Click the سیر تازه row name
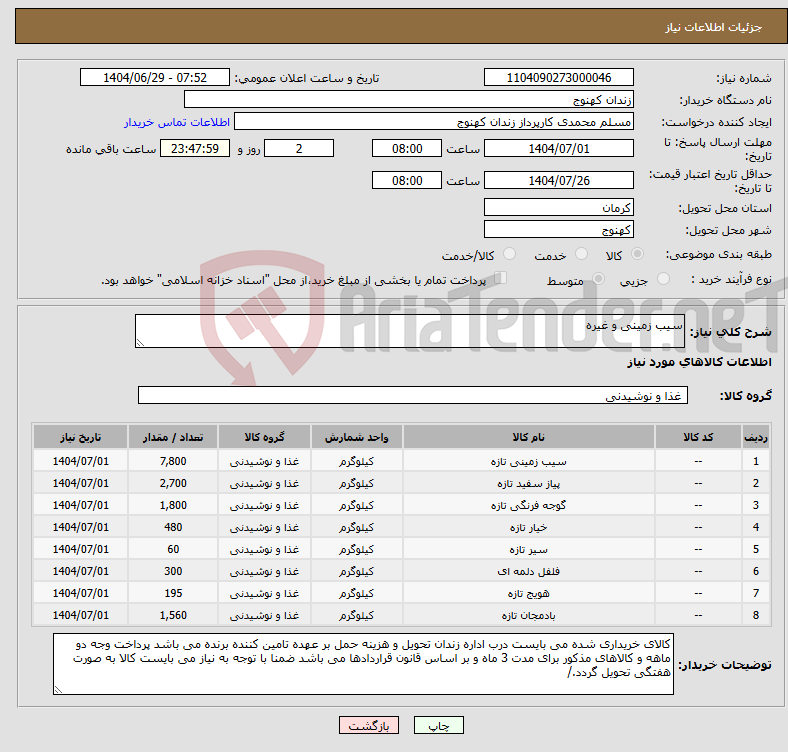 [528, 549]
